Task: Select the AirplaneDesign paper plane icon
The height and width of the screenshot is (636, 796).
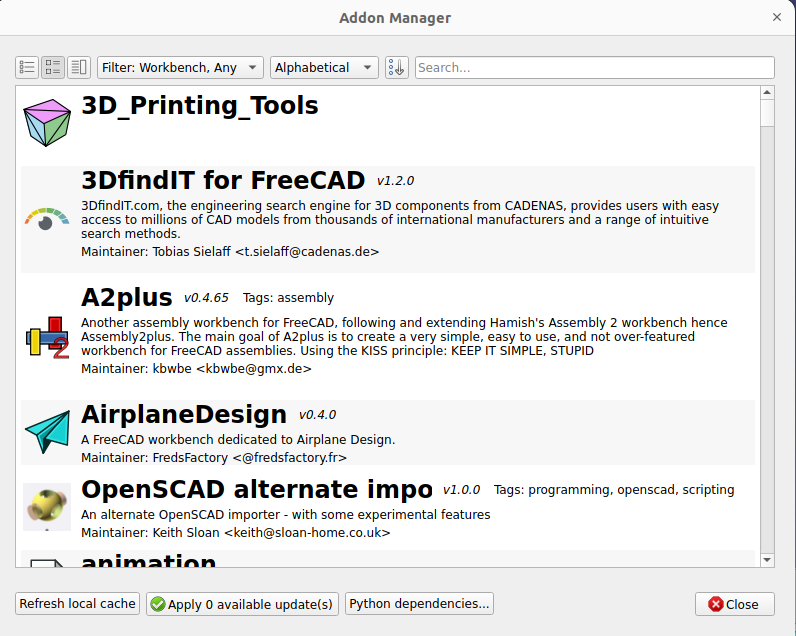Action: click(47, 432)
